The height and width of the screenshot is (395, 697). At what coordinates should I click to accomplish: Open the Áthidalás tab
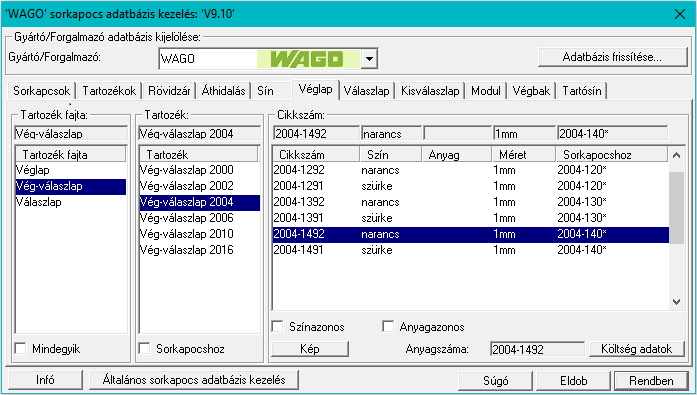pyautogui.click(x=224, y=91)
